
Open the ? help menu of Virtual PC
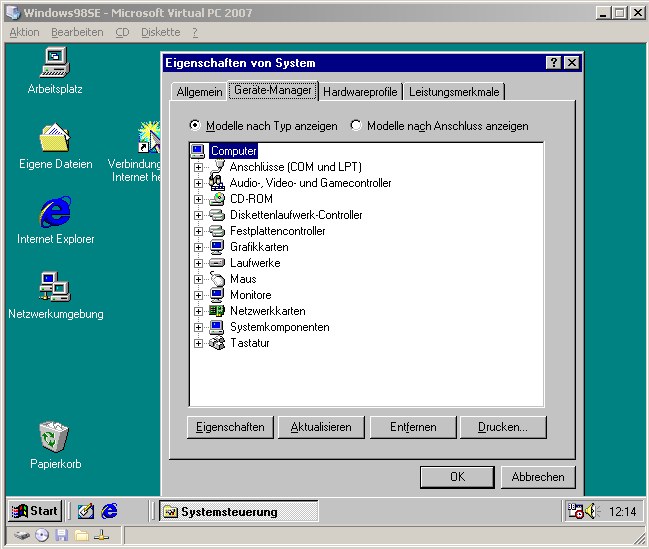(x=195, y=32)
